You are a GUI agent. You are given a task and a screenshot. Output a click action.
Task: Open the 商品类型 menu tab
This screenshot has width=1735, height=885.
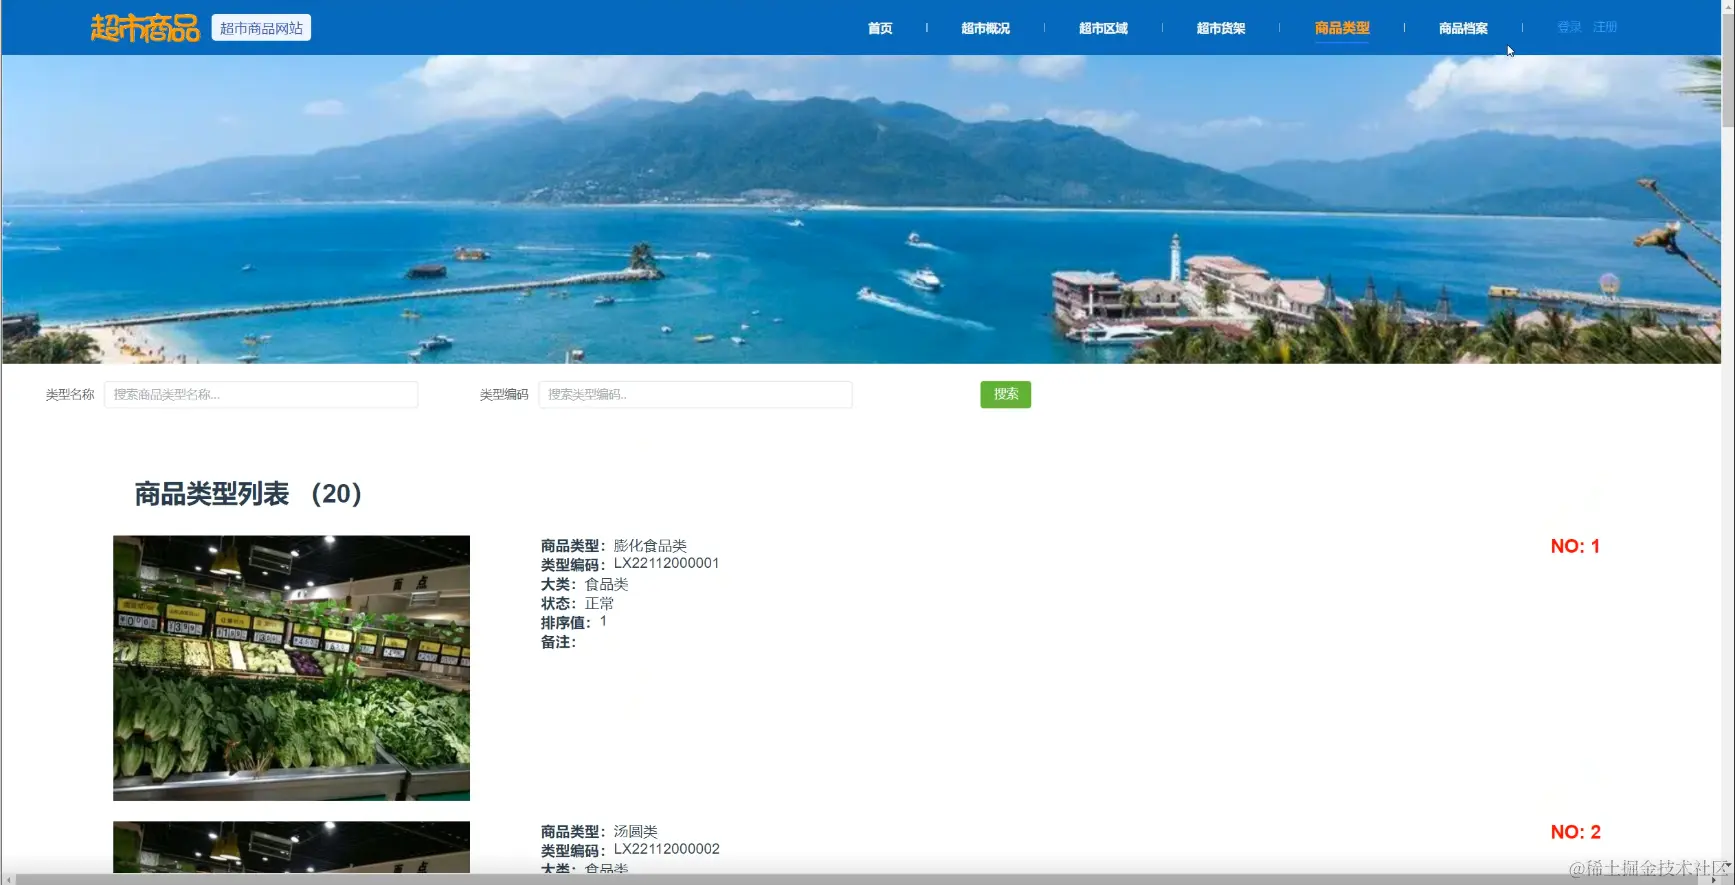click(x=1342, y=28)
